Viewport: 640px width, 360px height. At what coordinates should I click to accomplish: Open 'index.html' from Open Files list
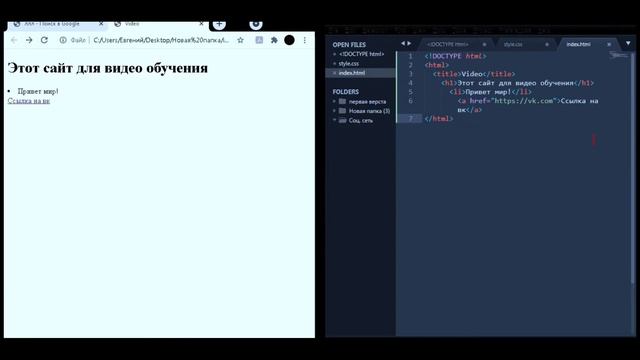352,73
